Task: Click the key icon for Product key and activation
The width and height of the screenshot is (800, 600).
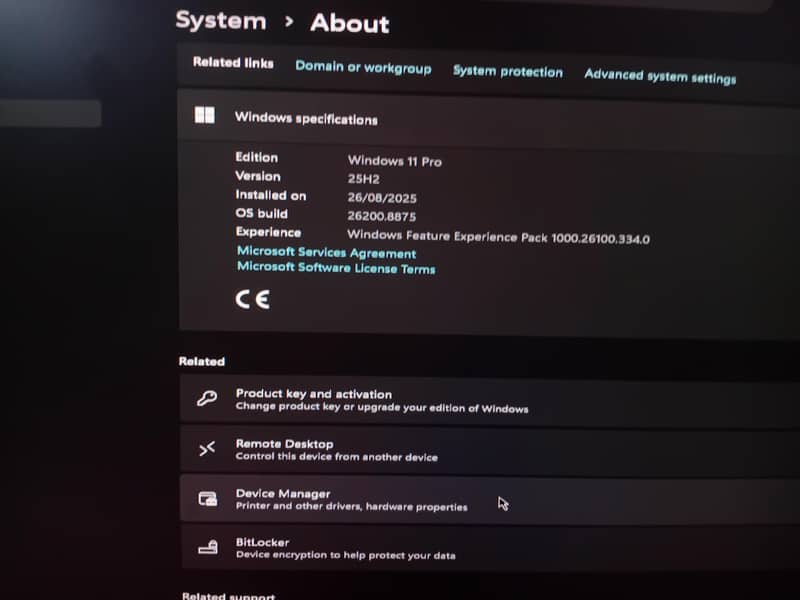Action: (x=207, y=398)
